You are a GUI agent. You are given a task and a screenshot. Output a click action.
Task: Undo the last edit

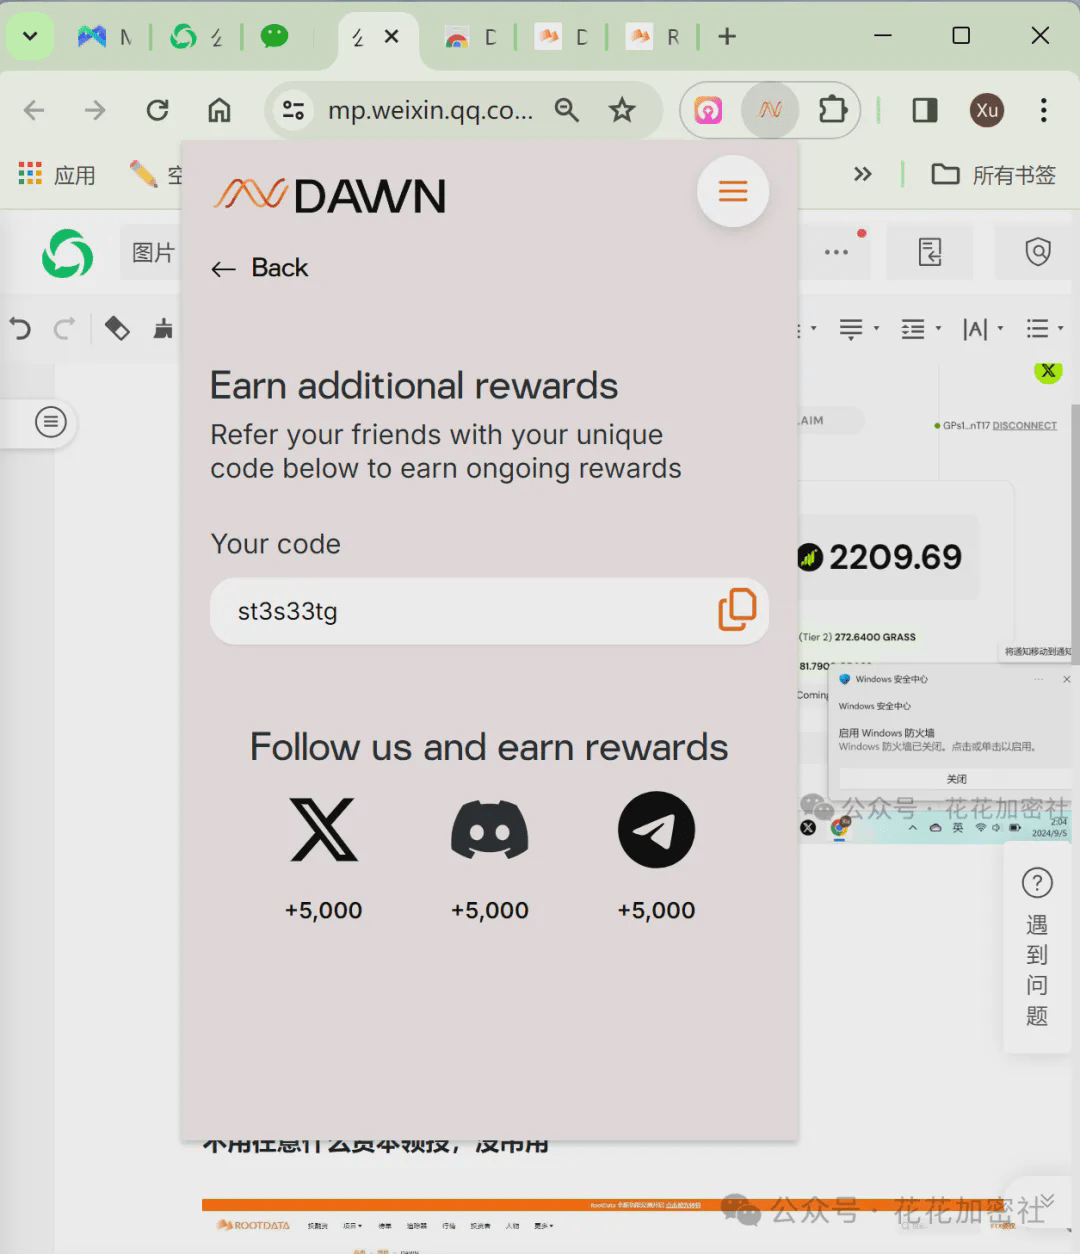[20, 328]
